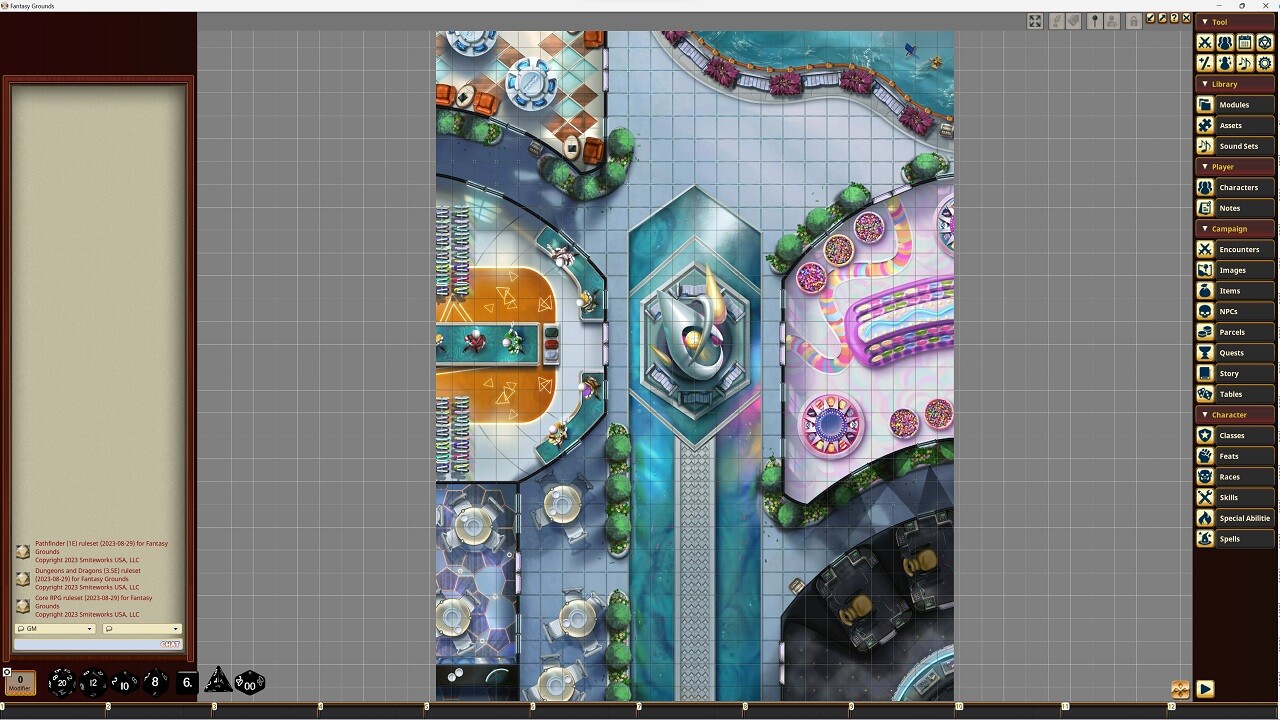Open the chat language dropdown
This screenshot has height=720, width=1280.
140,628
